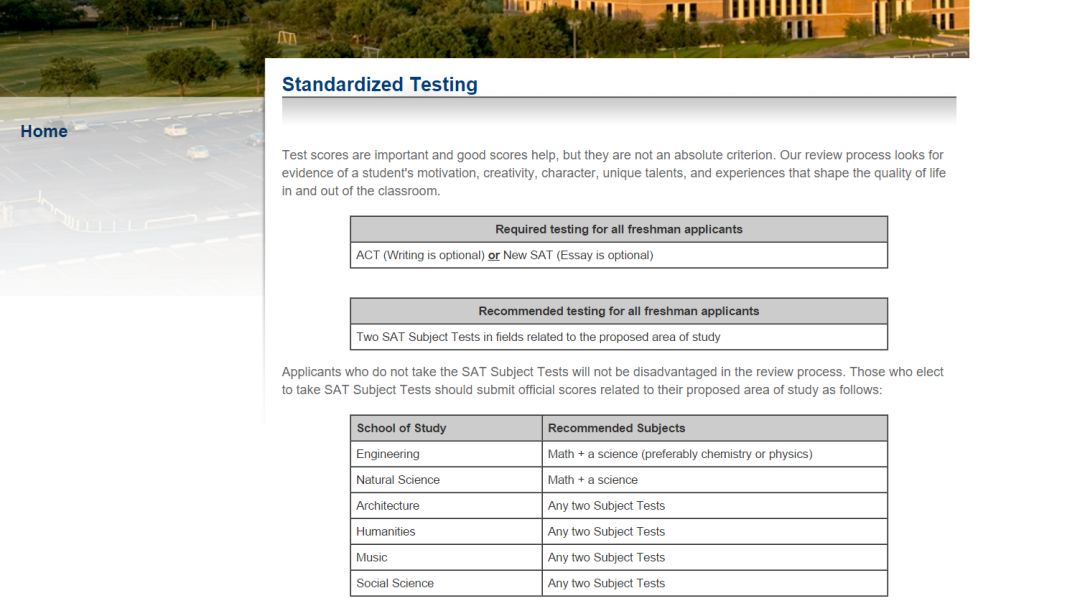Select the ACT or New SAT row
1080x616 pixels.
click(619, 255)
